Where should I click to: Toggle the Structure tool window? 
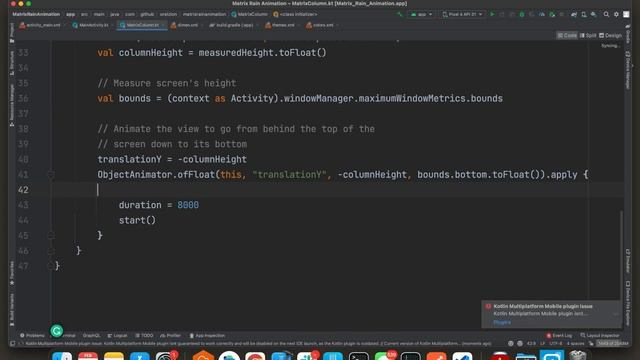click(x=12, y=63)
